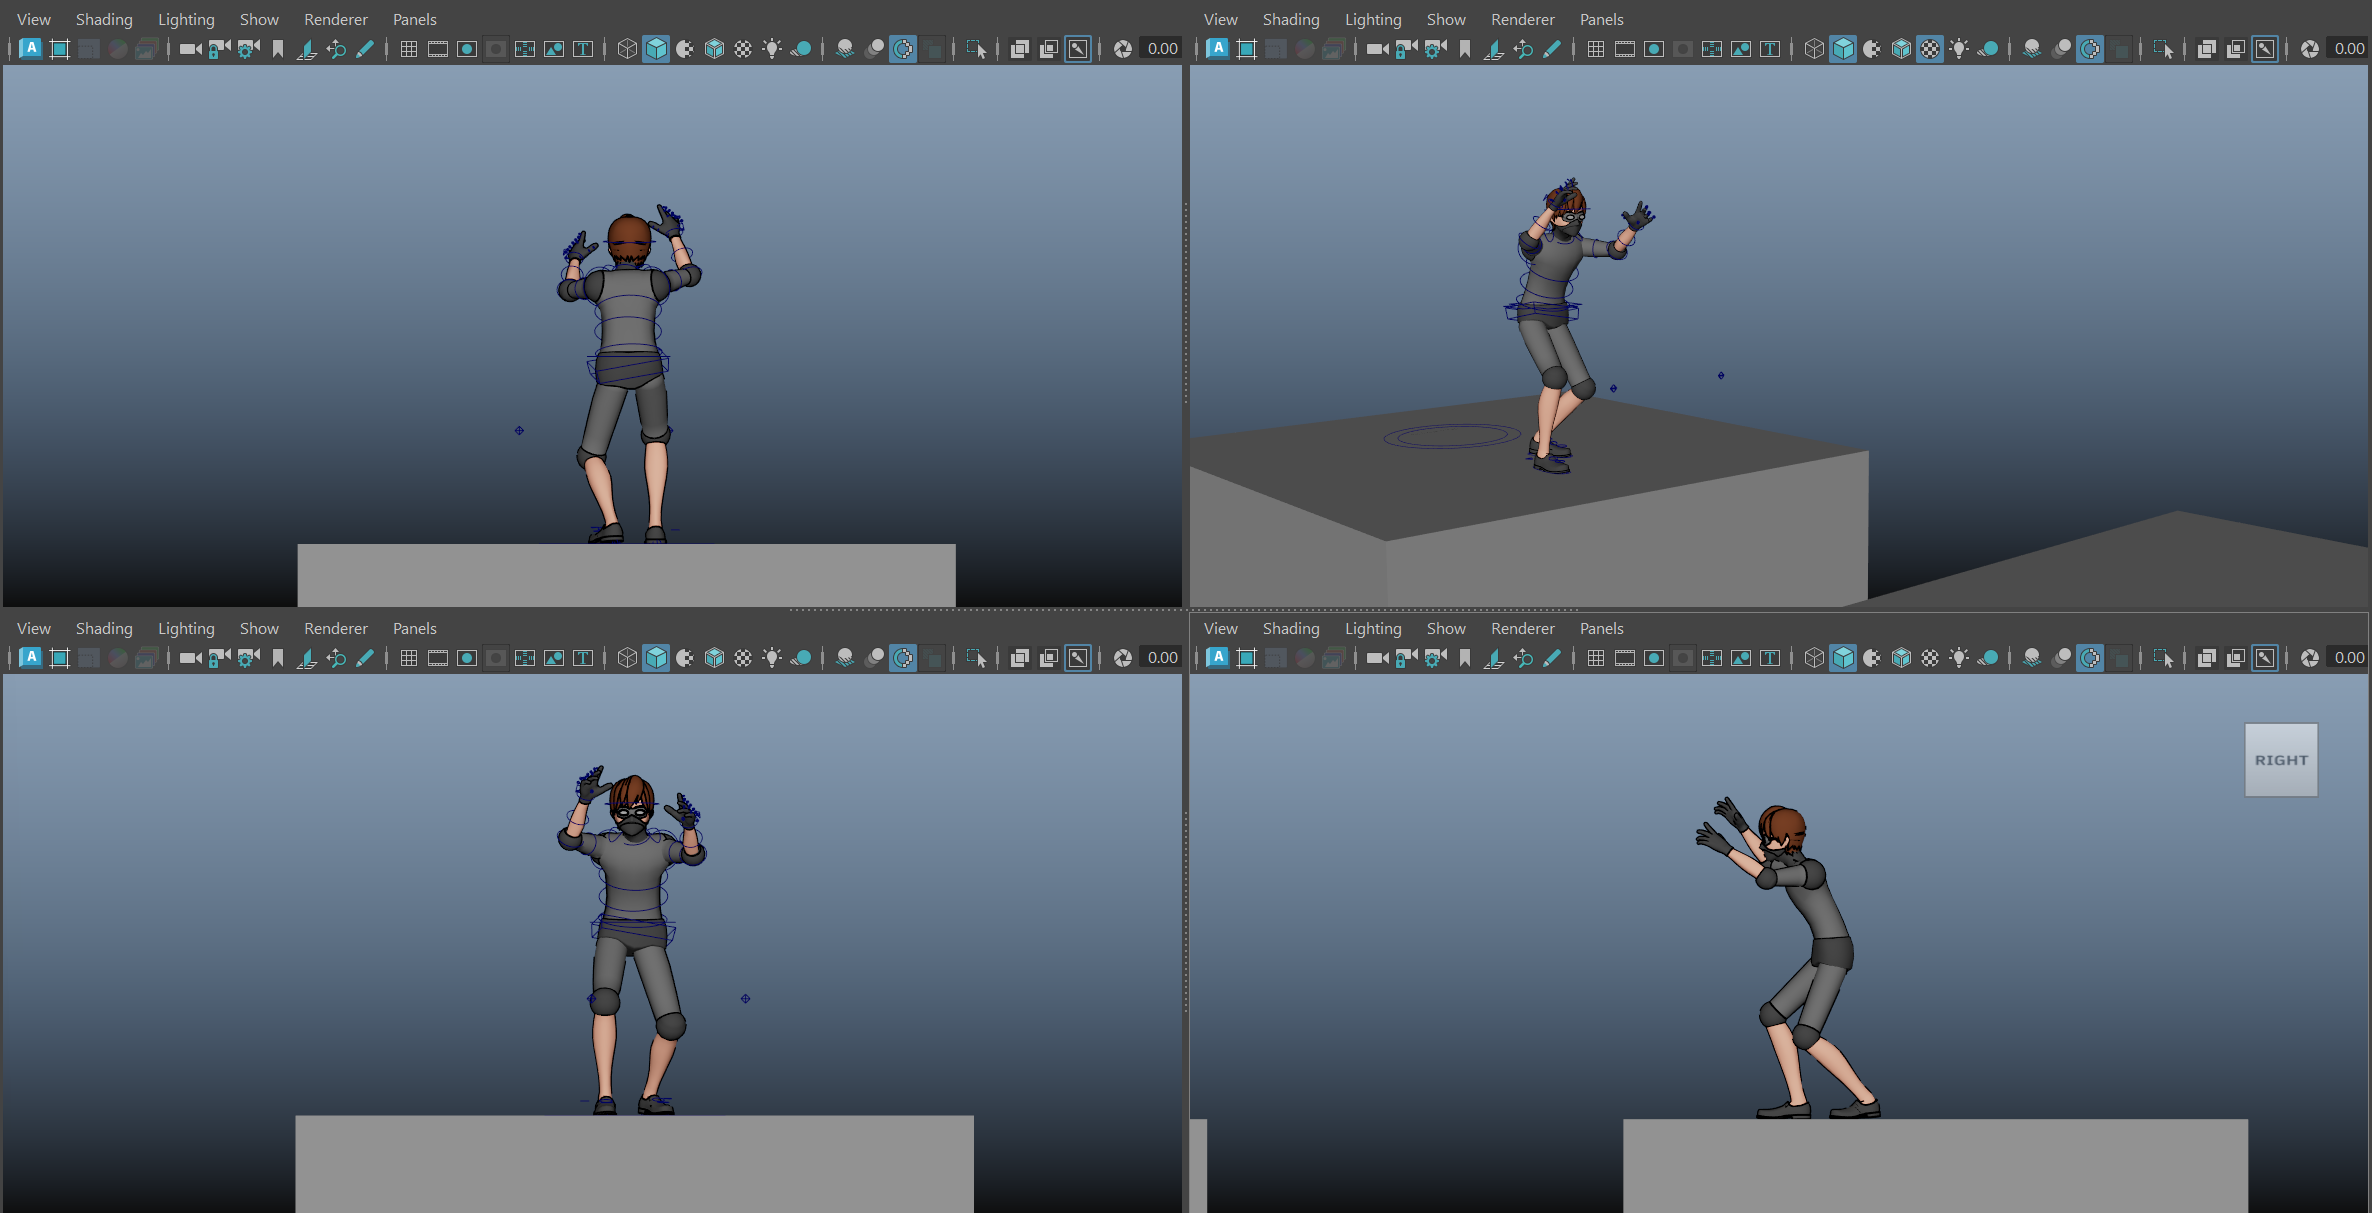Toggle Grid display in top-left panel toolbar
Image resolution: width=2372 pixels, height=1213 pixels.
click(408, 49)
